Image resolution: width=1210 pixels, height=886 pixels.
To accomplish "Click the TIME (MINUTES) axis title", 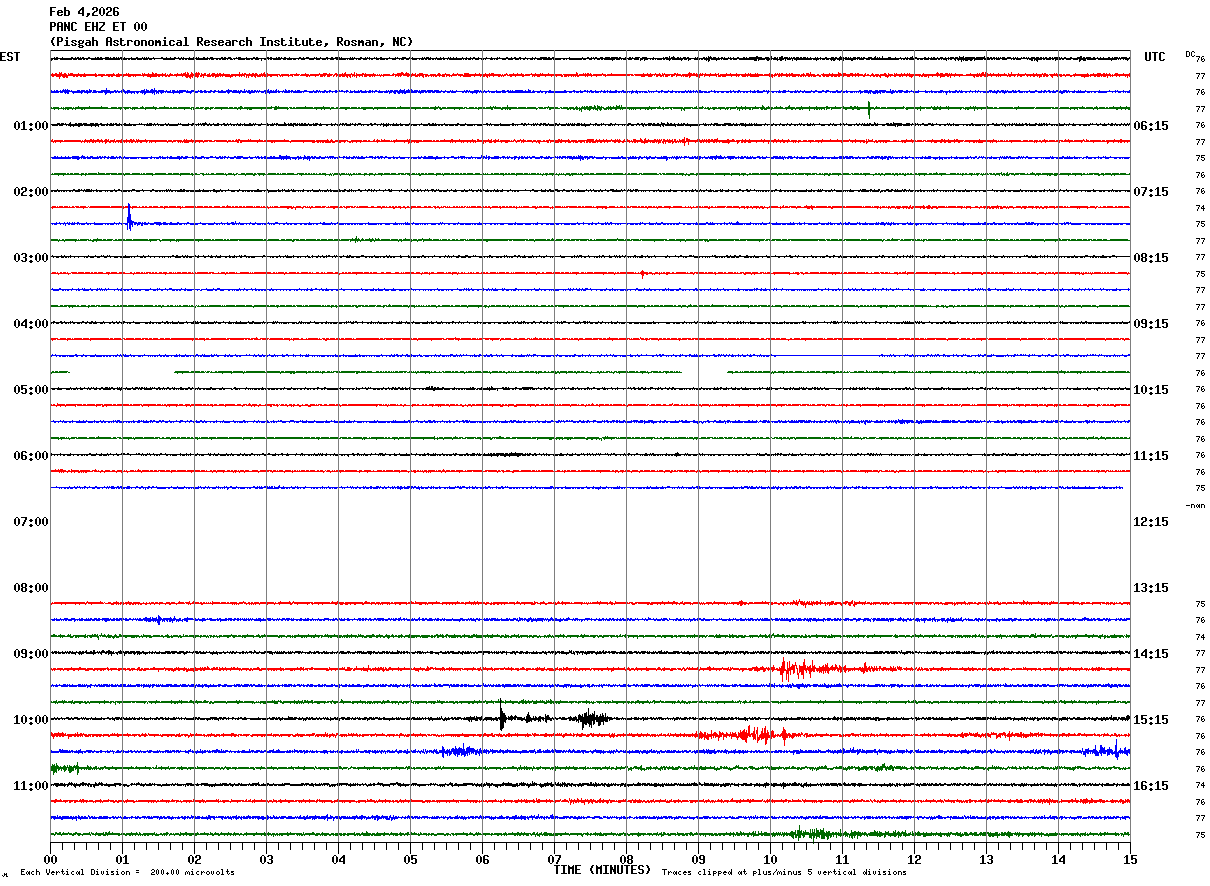I will point(602,870).
